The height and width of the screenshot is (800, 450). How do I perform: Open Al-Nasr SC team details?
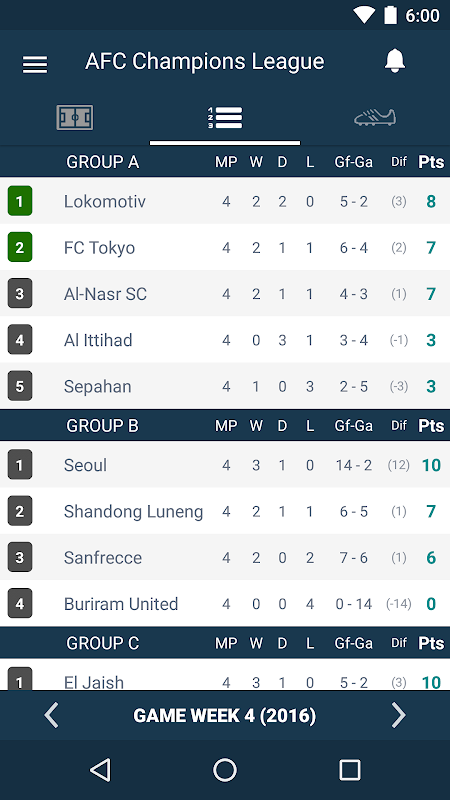point(225,293)
